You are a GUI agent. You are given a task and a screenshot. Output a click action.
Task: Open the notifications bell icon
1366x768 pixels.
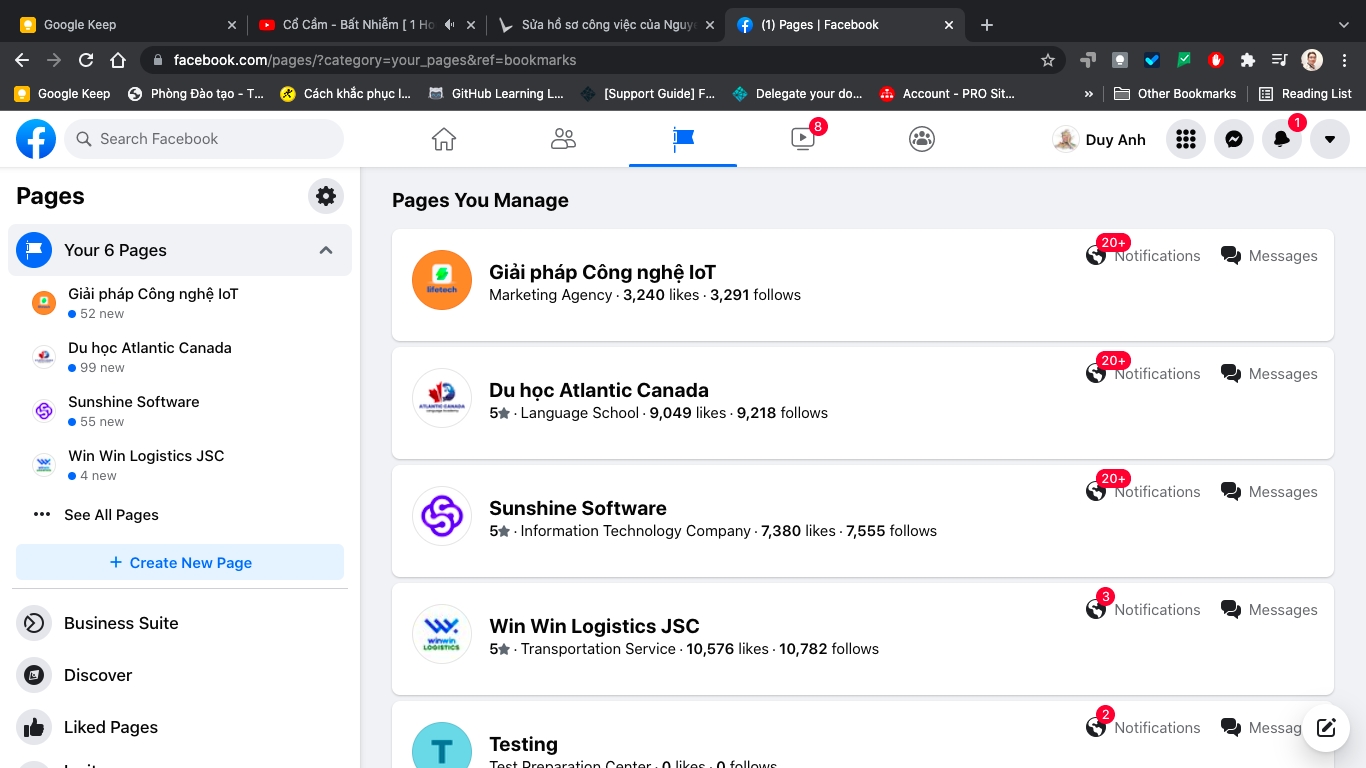[x=1282, y=140]
